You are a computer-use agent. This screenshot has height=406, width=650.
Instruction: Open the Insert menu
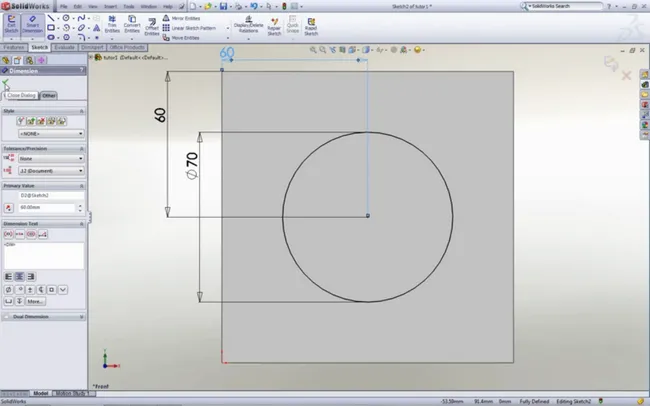click(x=110, y=7)
